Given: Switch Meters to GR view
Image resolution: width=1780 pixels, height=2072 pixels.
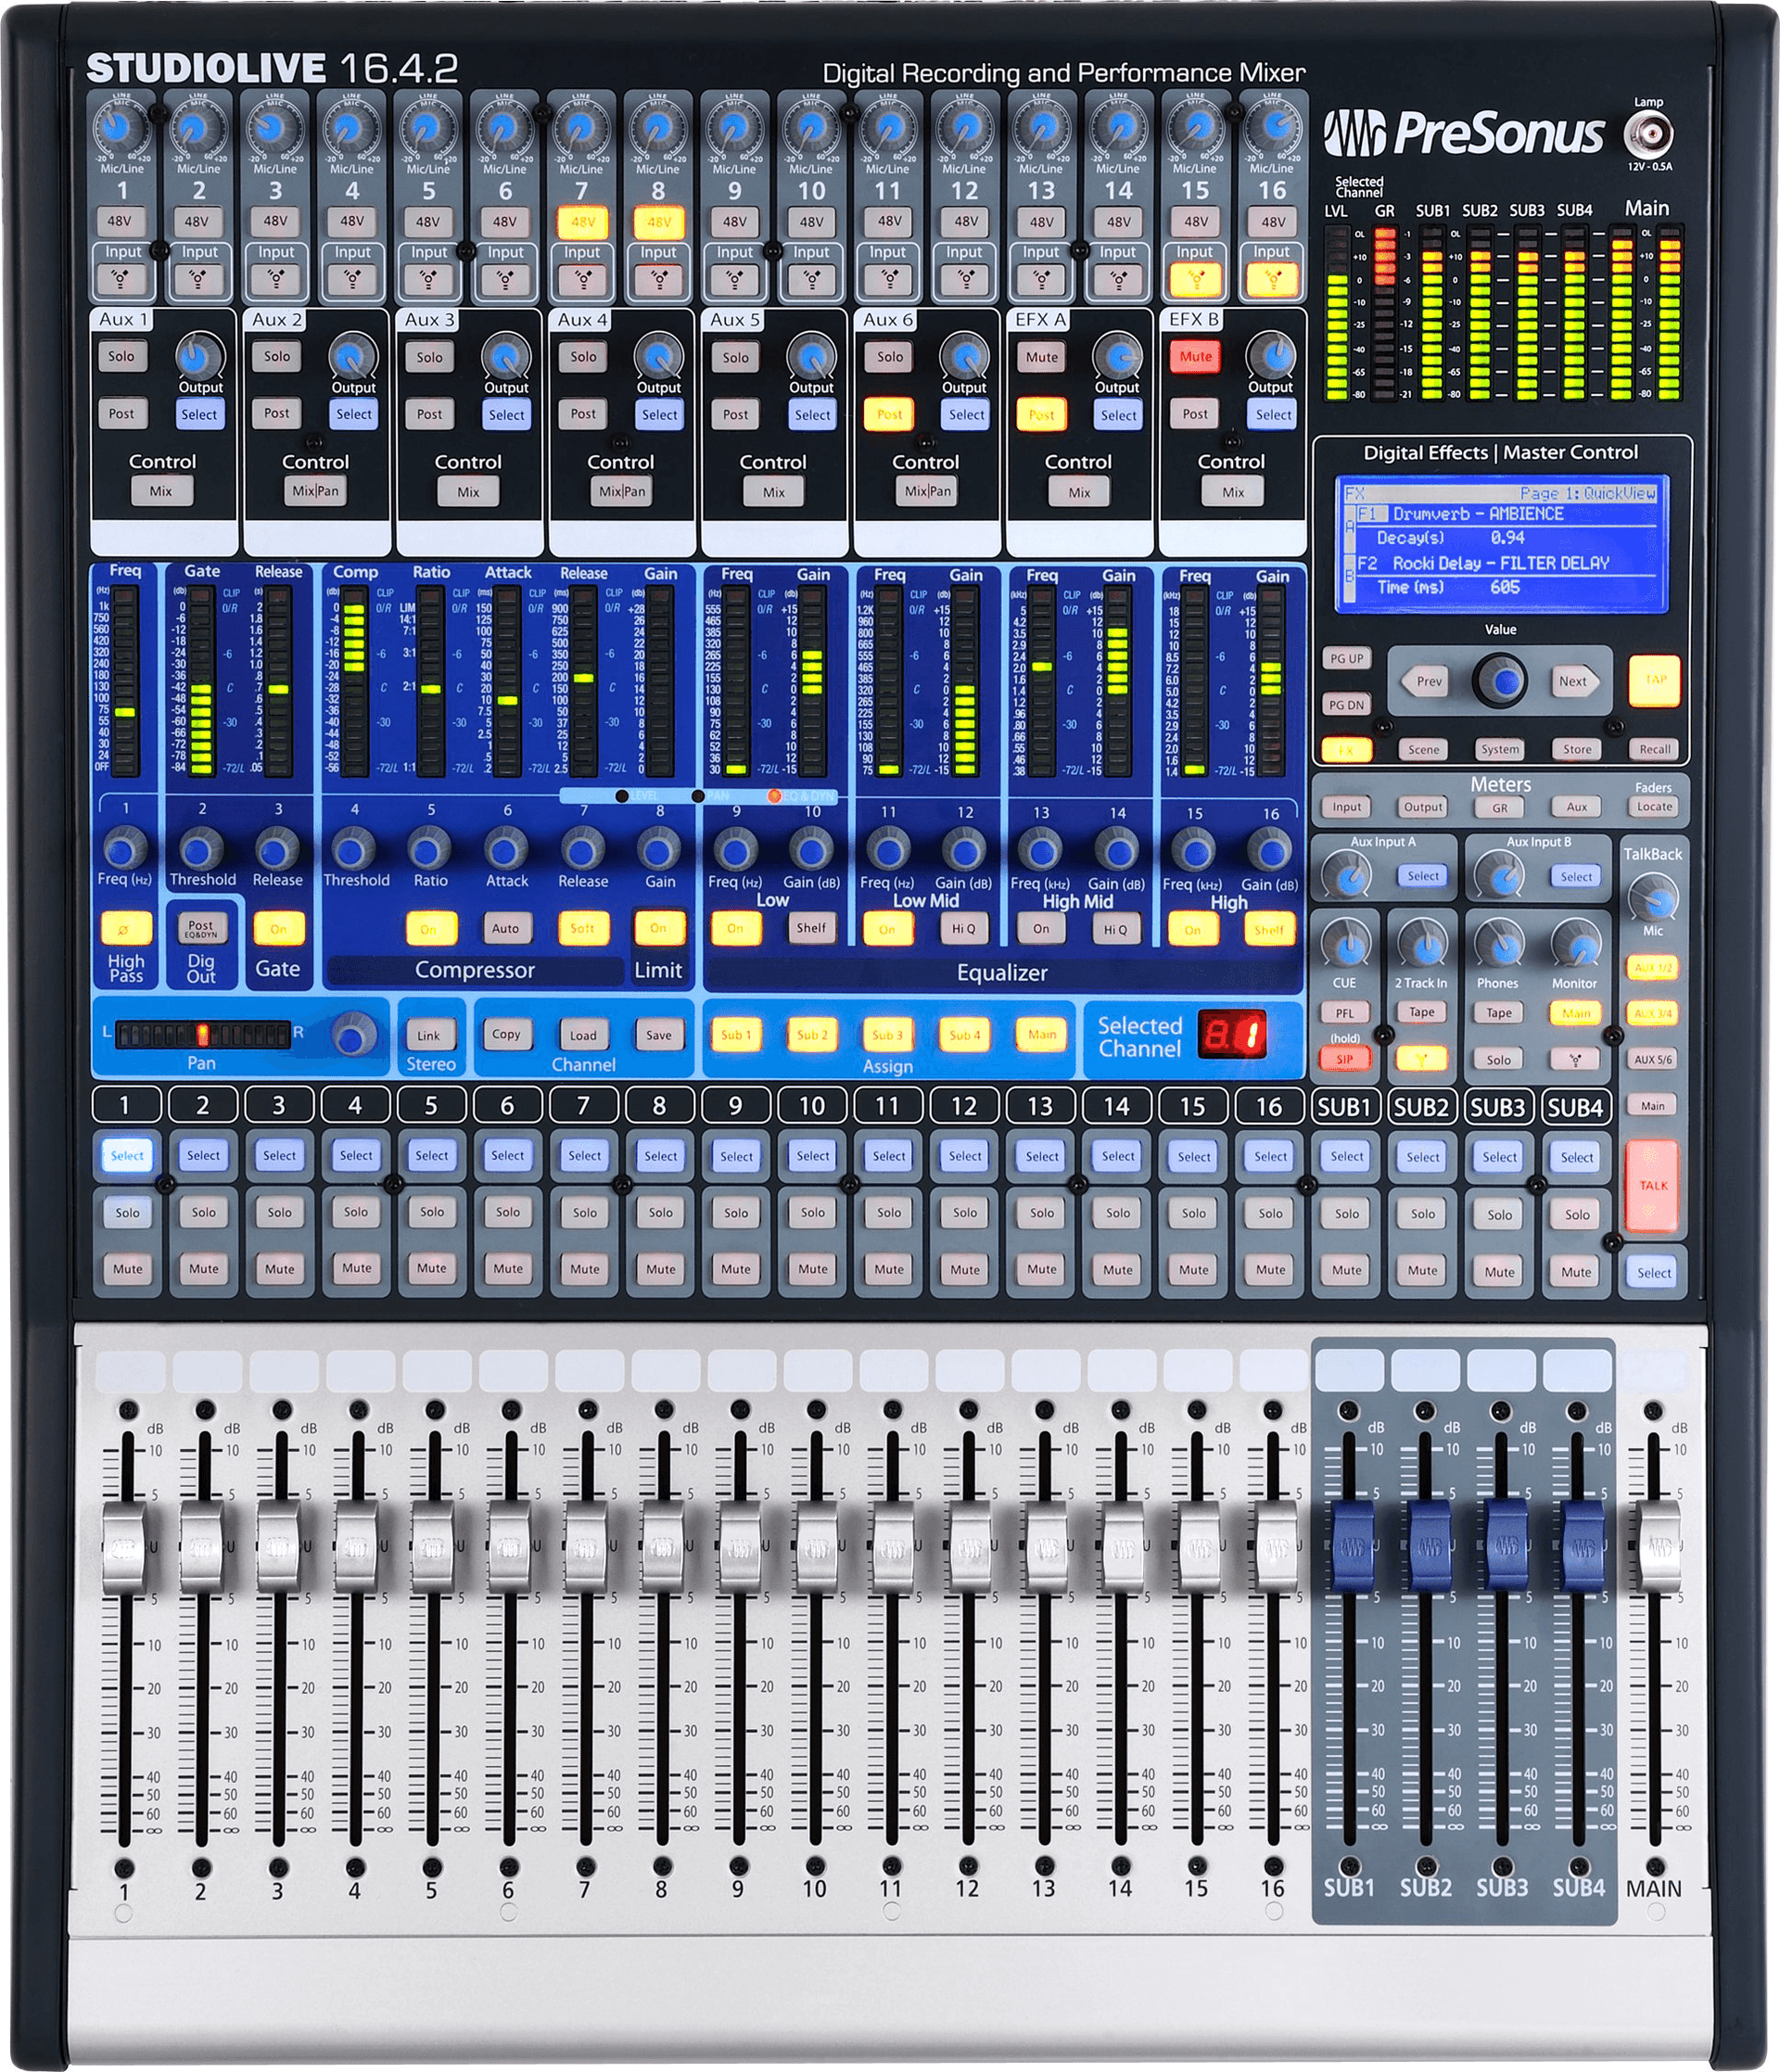Looking at the screenshot, I should [x=1498, y=807].
